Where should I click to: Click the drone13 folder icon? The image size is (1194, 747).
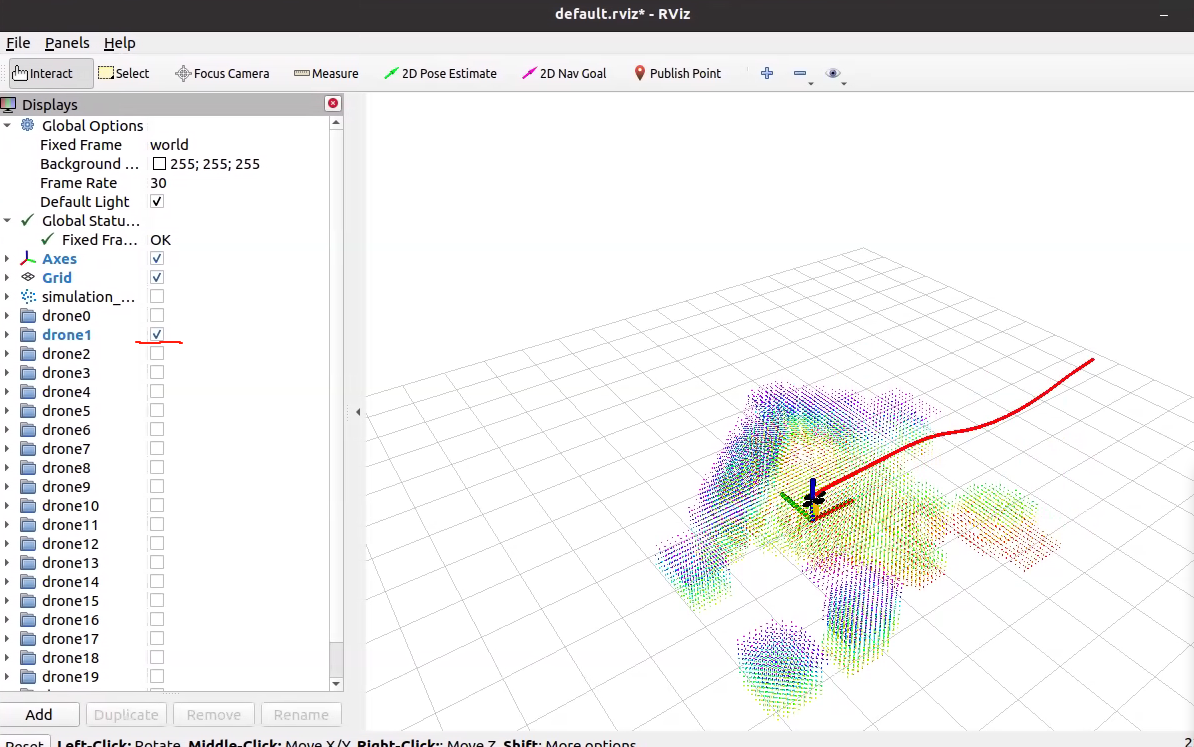[x=28, y=563]
